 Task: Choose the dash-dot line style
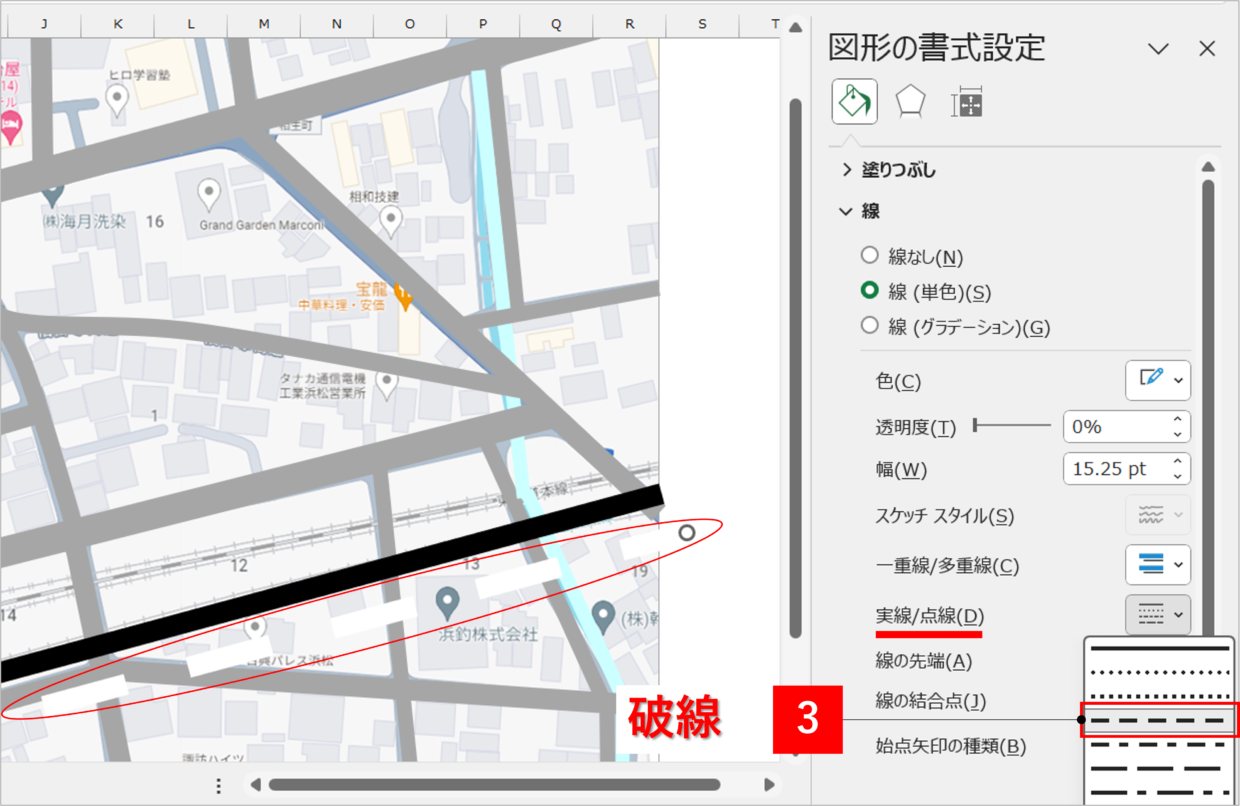(x=1160, y=745)
